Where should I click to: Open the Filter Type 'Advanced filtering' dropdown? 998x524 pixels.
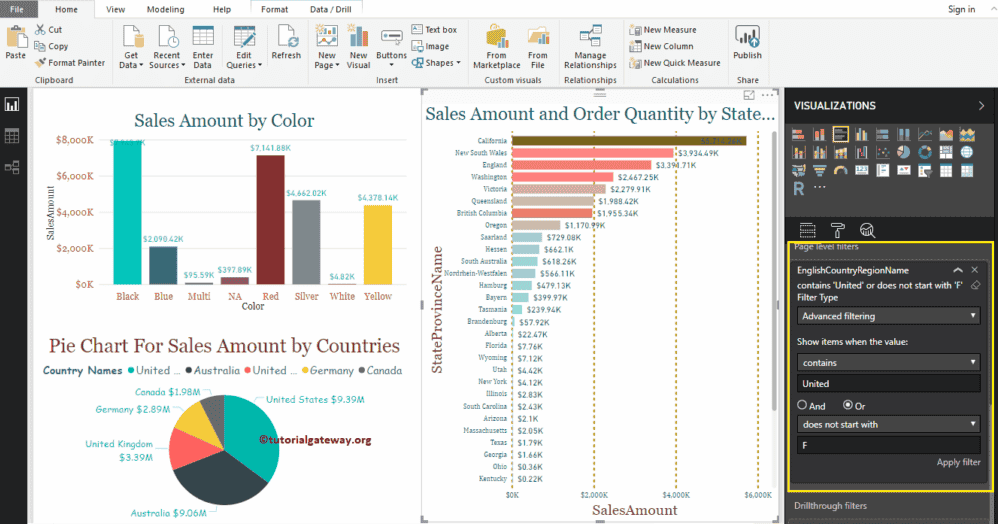coord(889,316)
